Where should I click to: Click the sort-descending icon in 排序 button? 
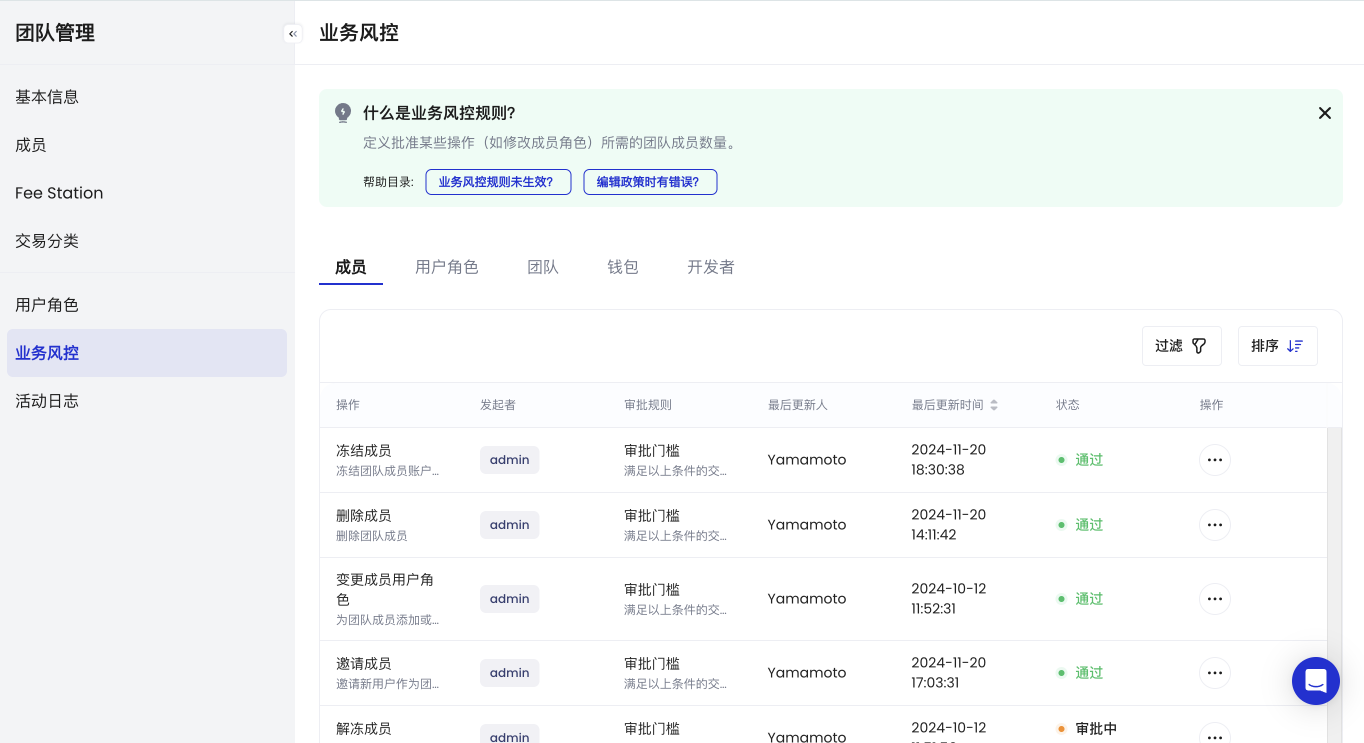(x=1295, y=346)
